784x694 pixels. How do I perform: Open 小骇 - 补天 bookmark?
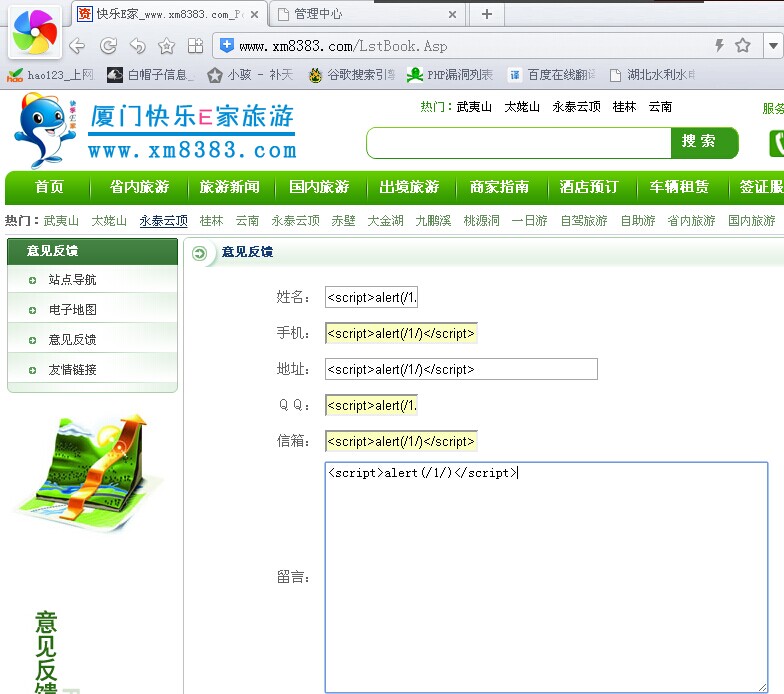pos(250,75)
